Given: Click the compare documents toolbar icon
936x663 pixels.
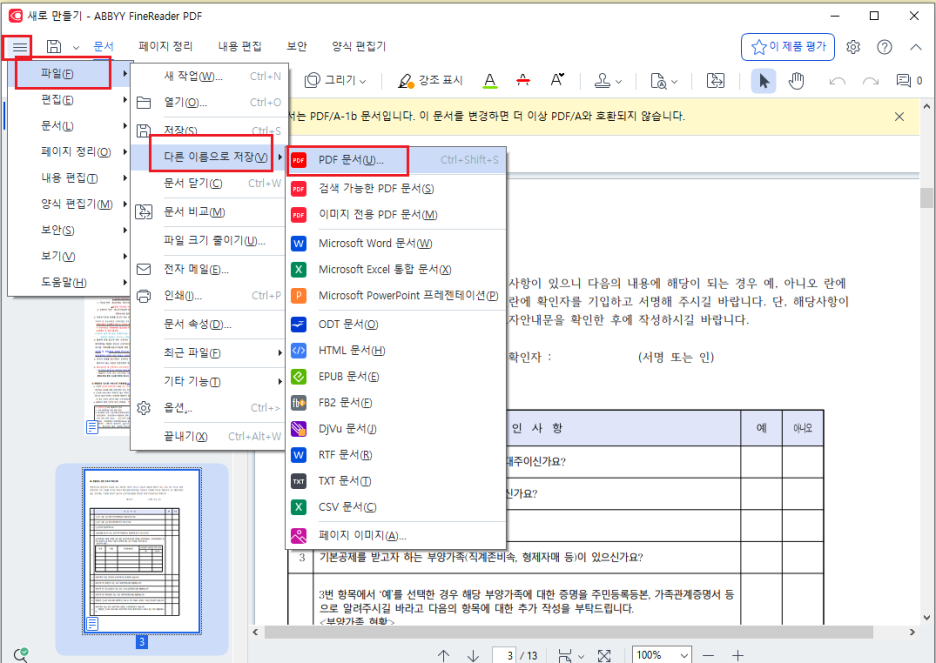Looking at the screenshot, I should pos(715,81).
